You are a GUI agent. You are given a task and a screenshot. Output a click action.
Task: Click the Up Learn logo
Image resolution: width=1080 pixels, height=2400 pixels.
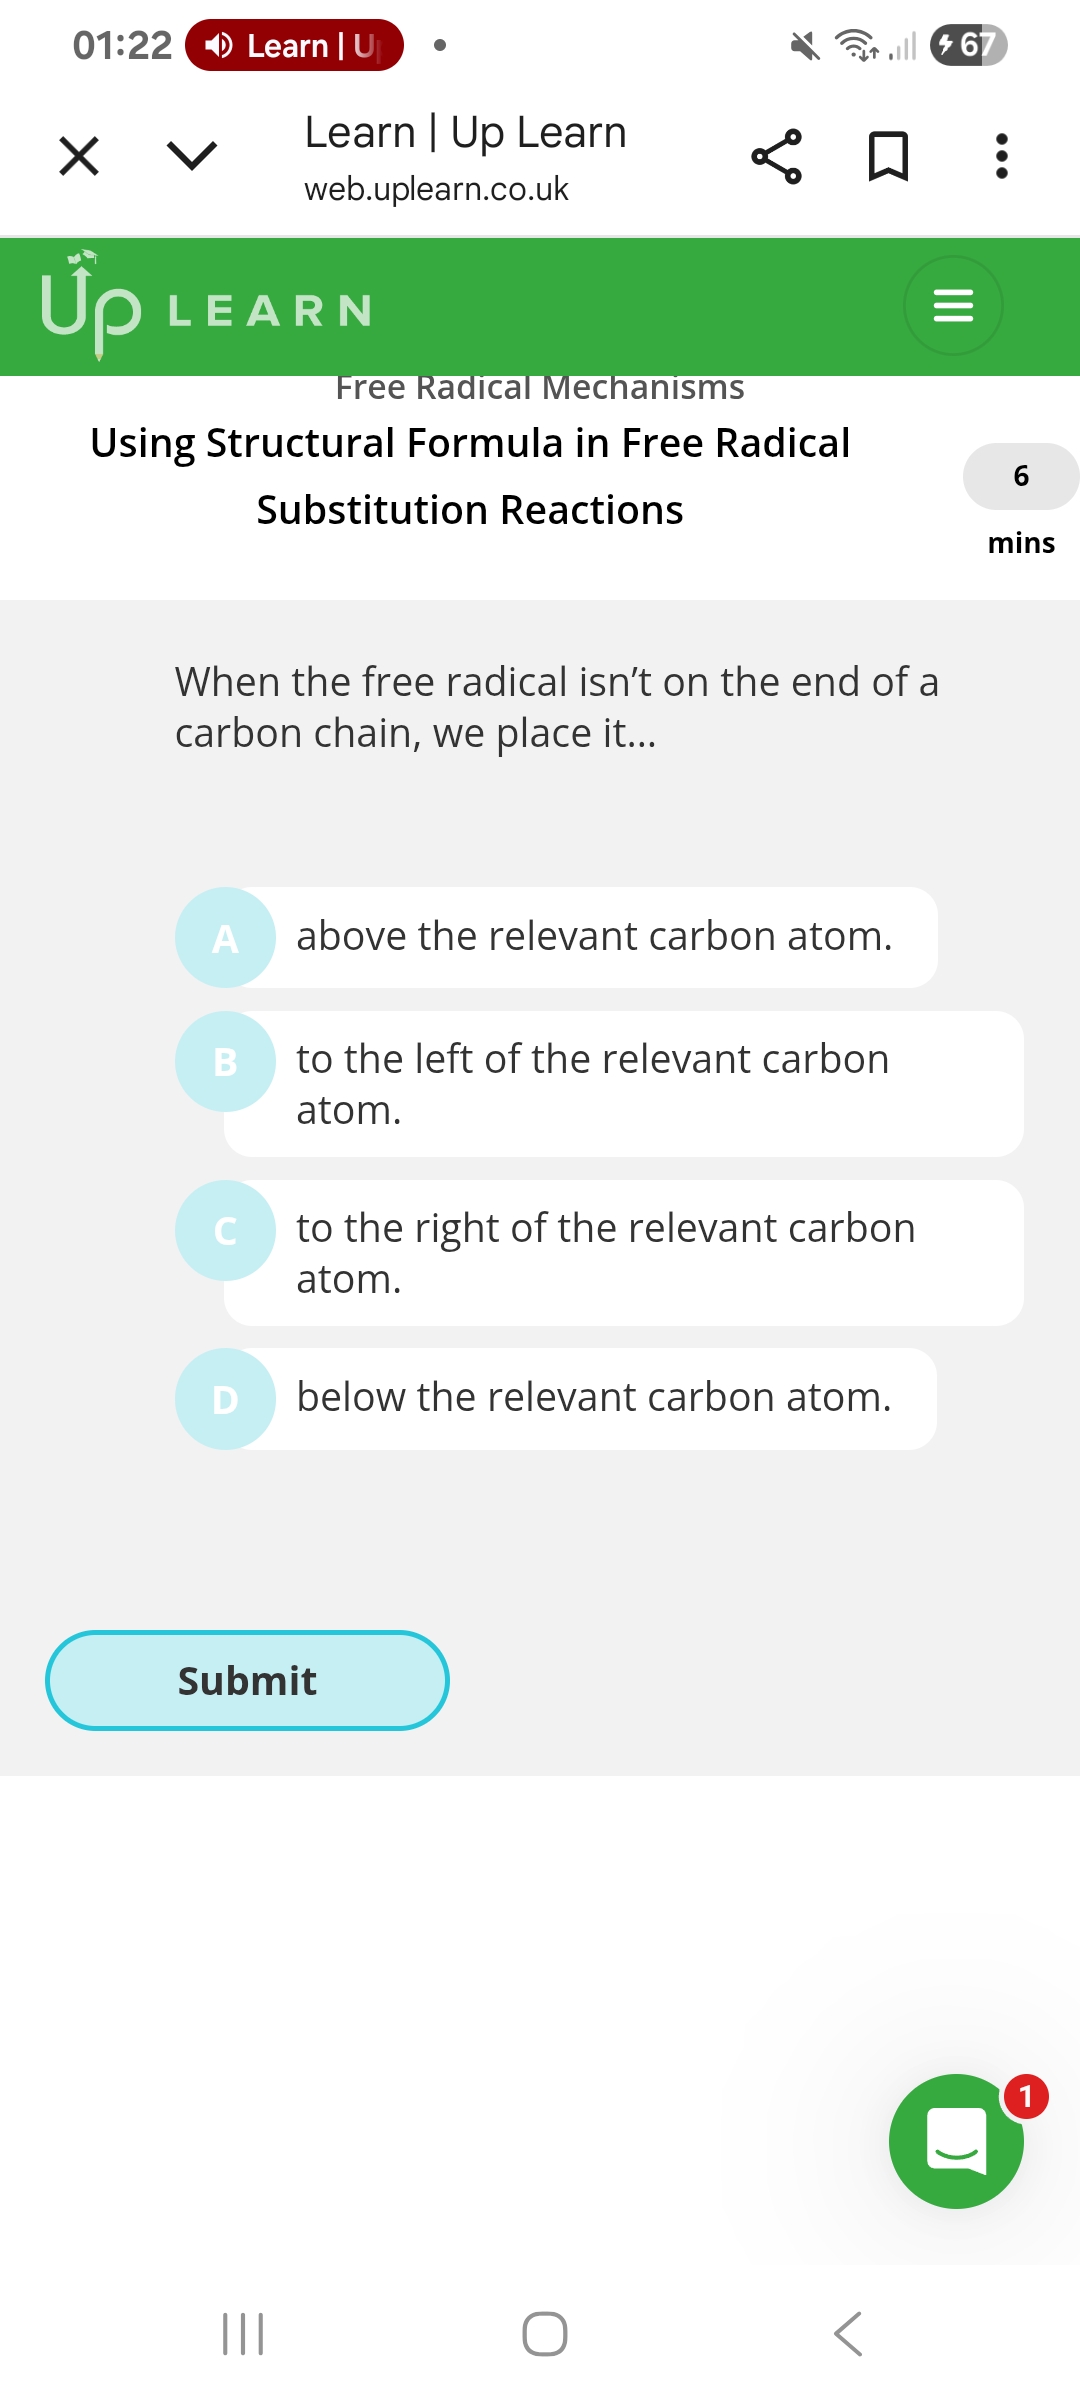coord(205,305)
